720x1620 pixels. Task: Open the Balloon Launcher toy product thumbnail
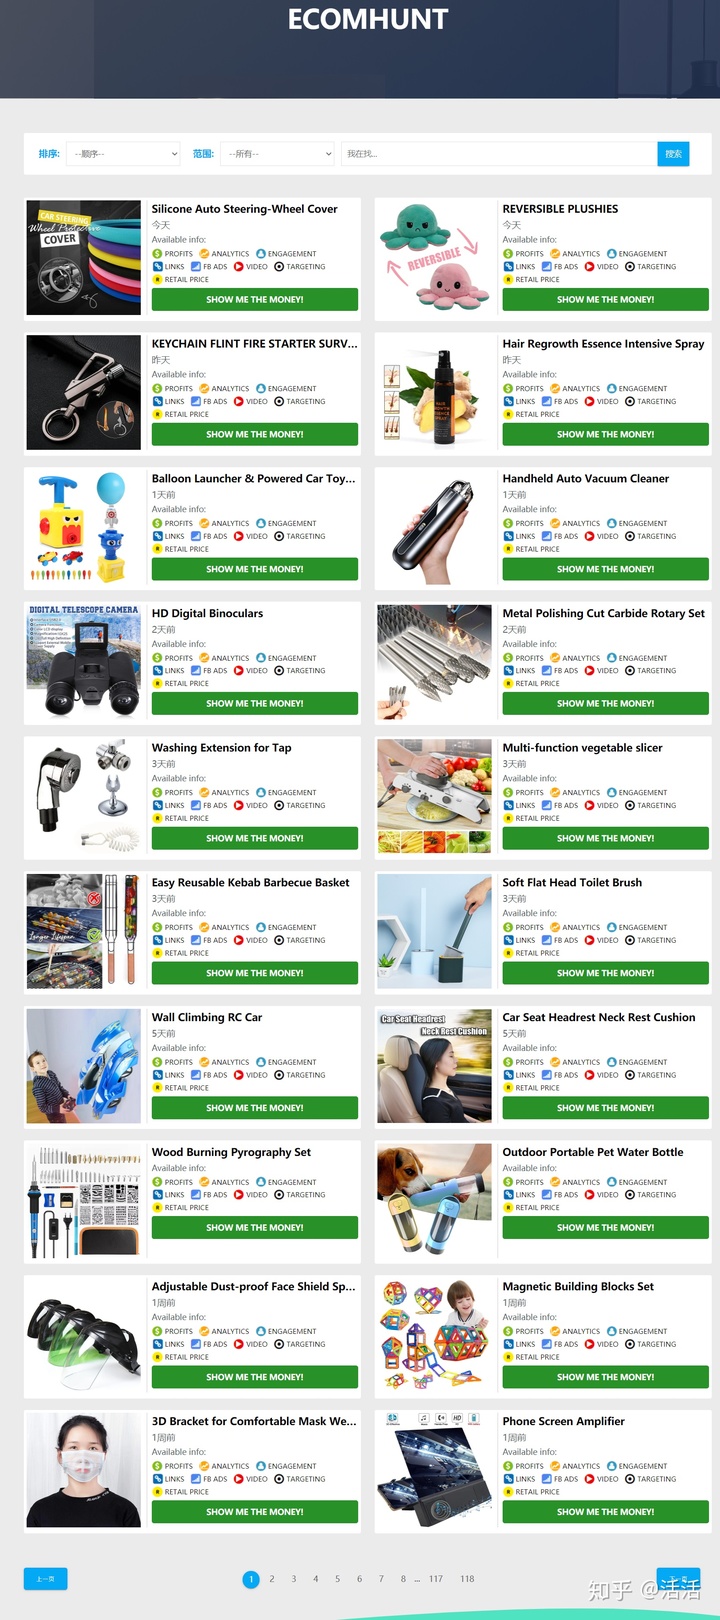coord(84,528)
